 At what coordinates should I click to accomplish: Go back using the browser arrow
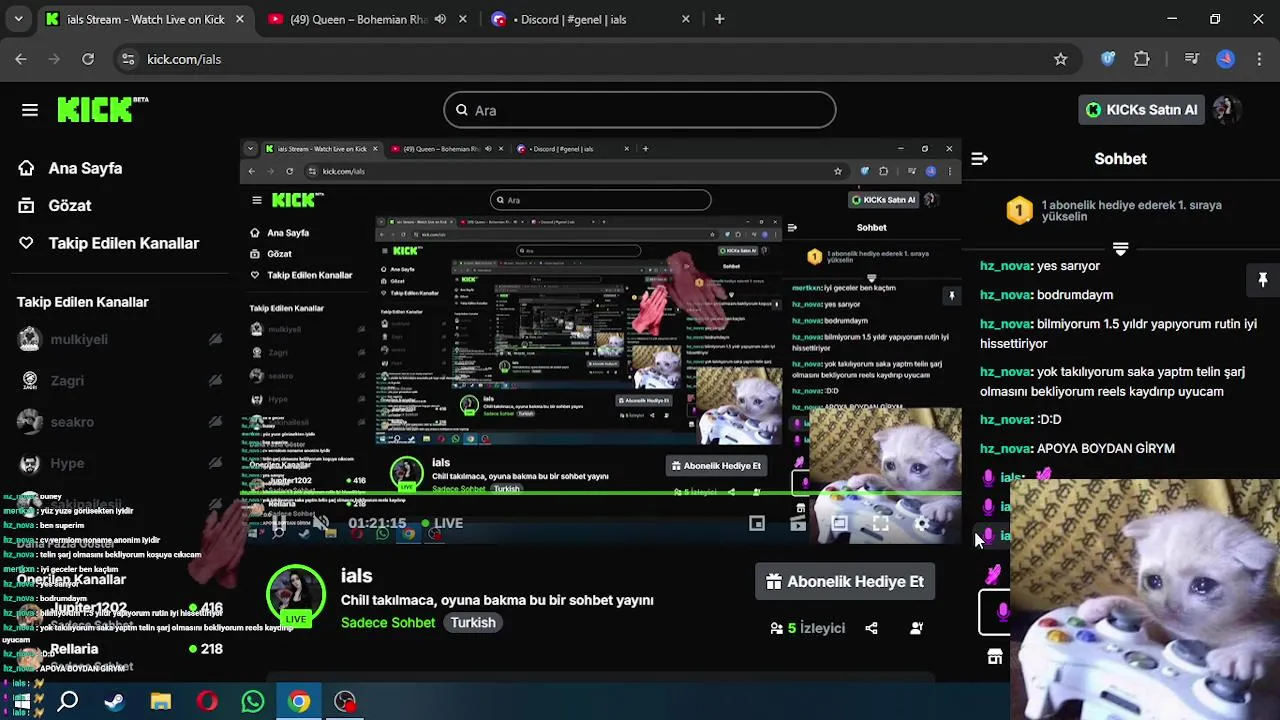click(21, 59)
